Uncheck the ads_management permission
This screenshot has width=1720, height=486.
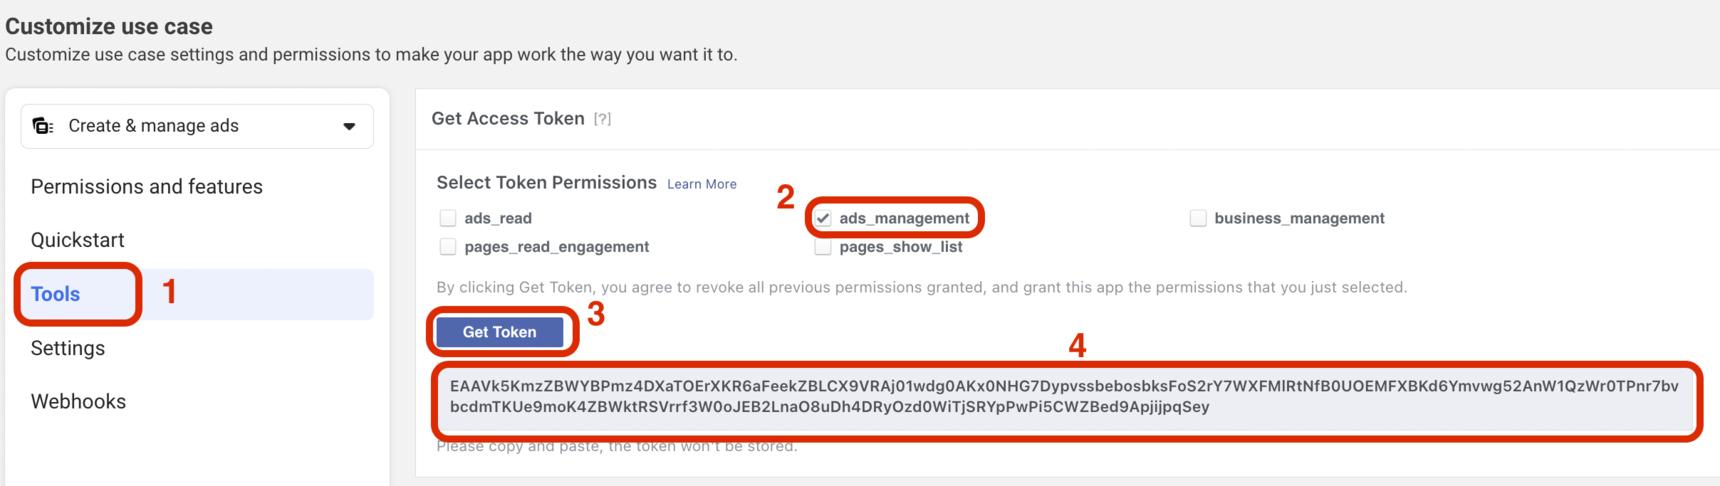coord(823,218)
